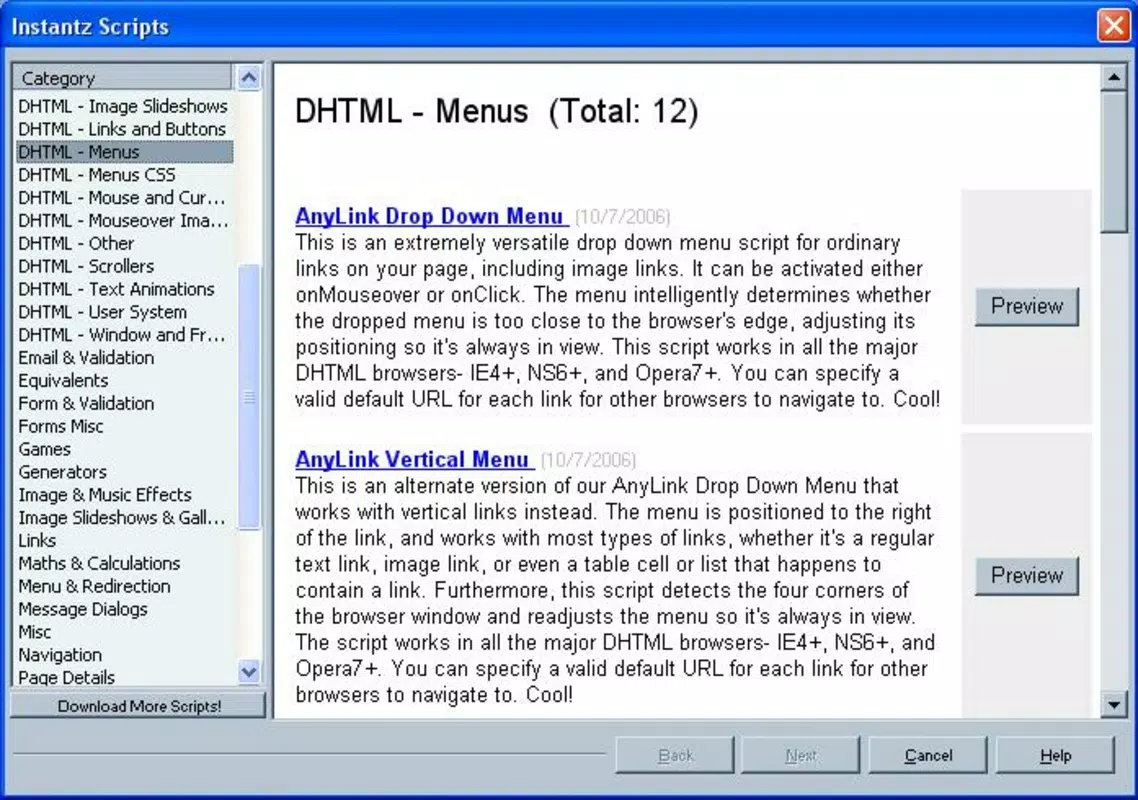Select DHTML - Mouse and Cur... category
1138x800 pixels.
(x=123, y=197)
